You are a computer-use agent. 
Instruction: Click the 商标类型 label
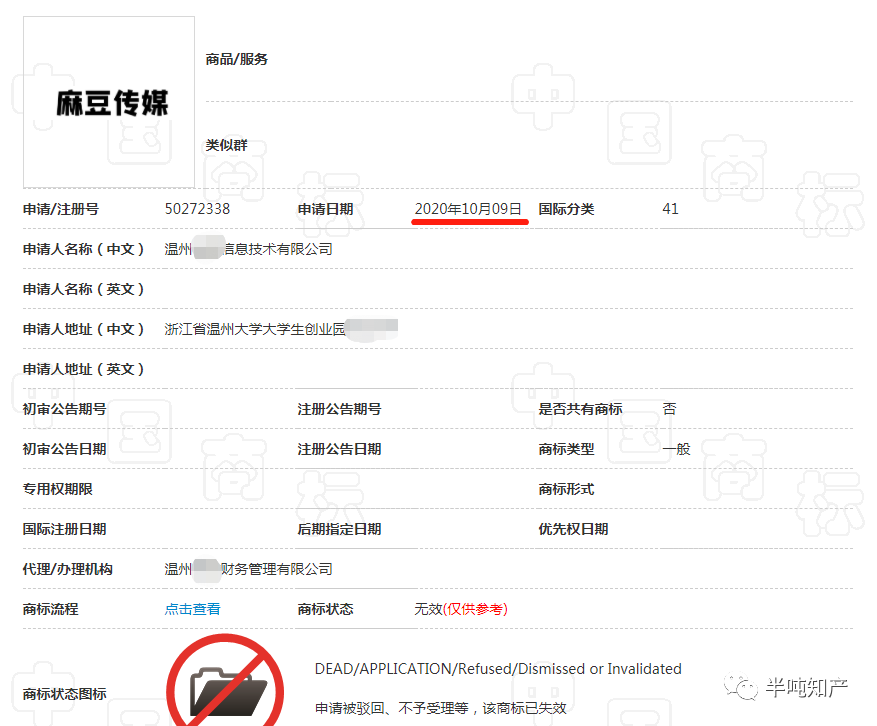click(566, 449)
